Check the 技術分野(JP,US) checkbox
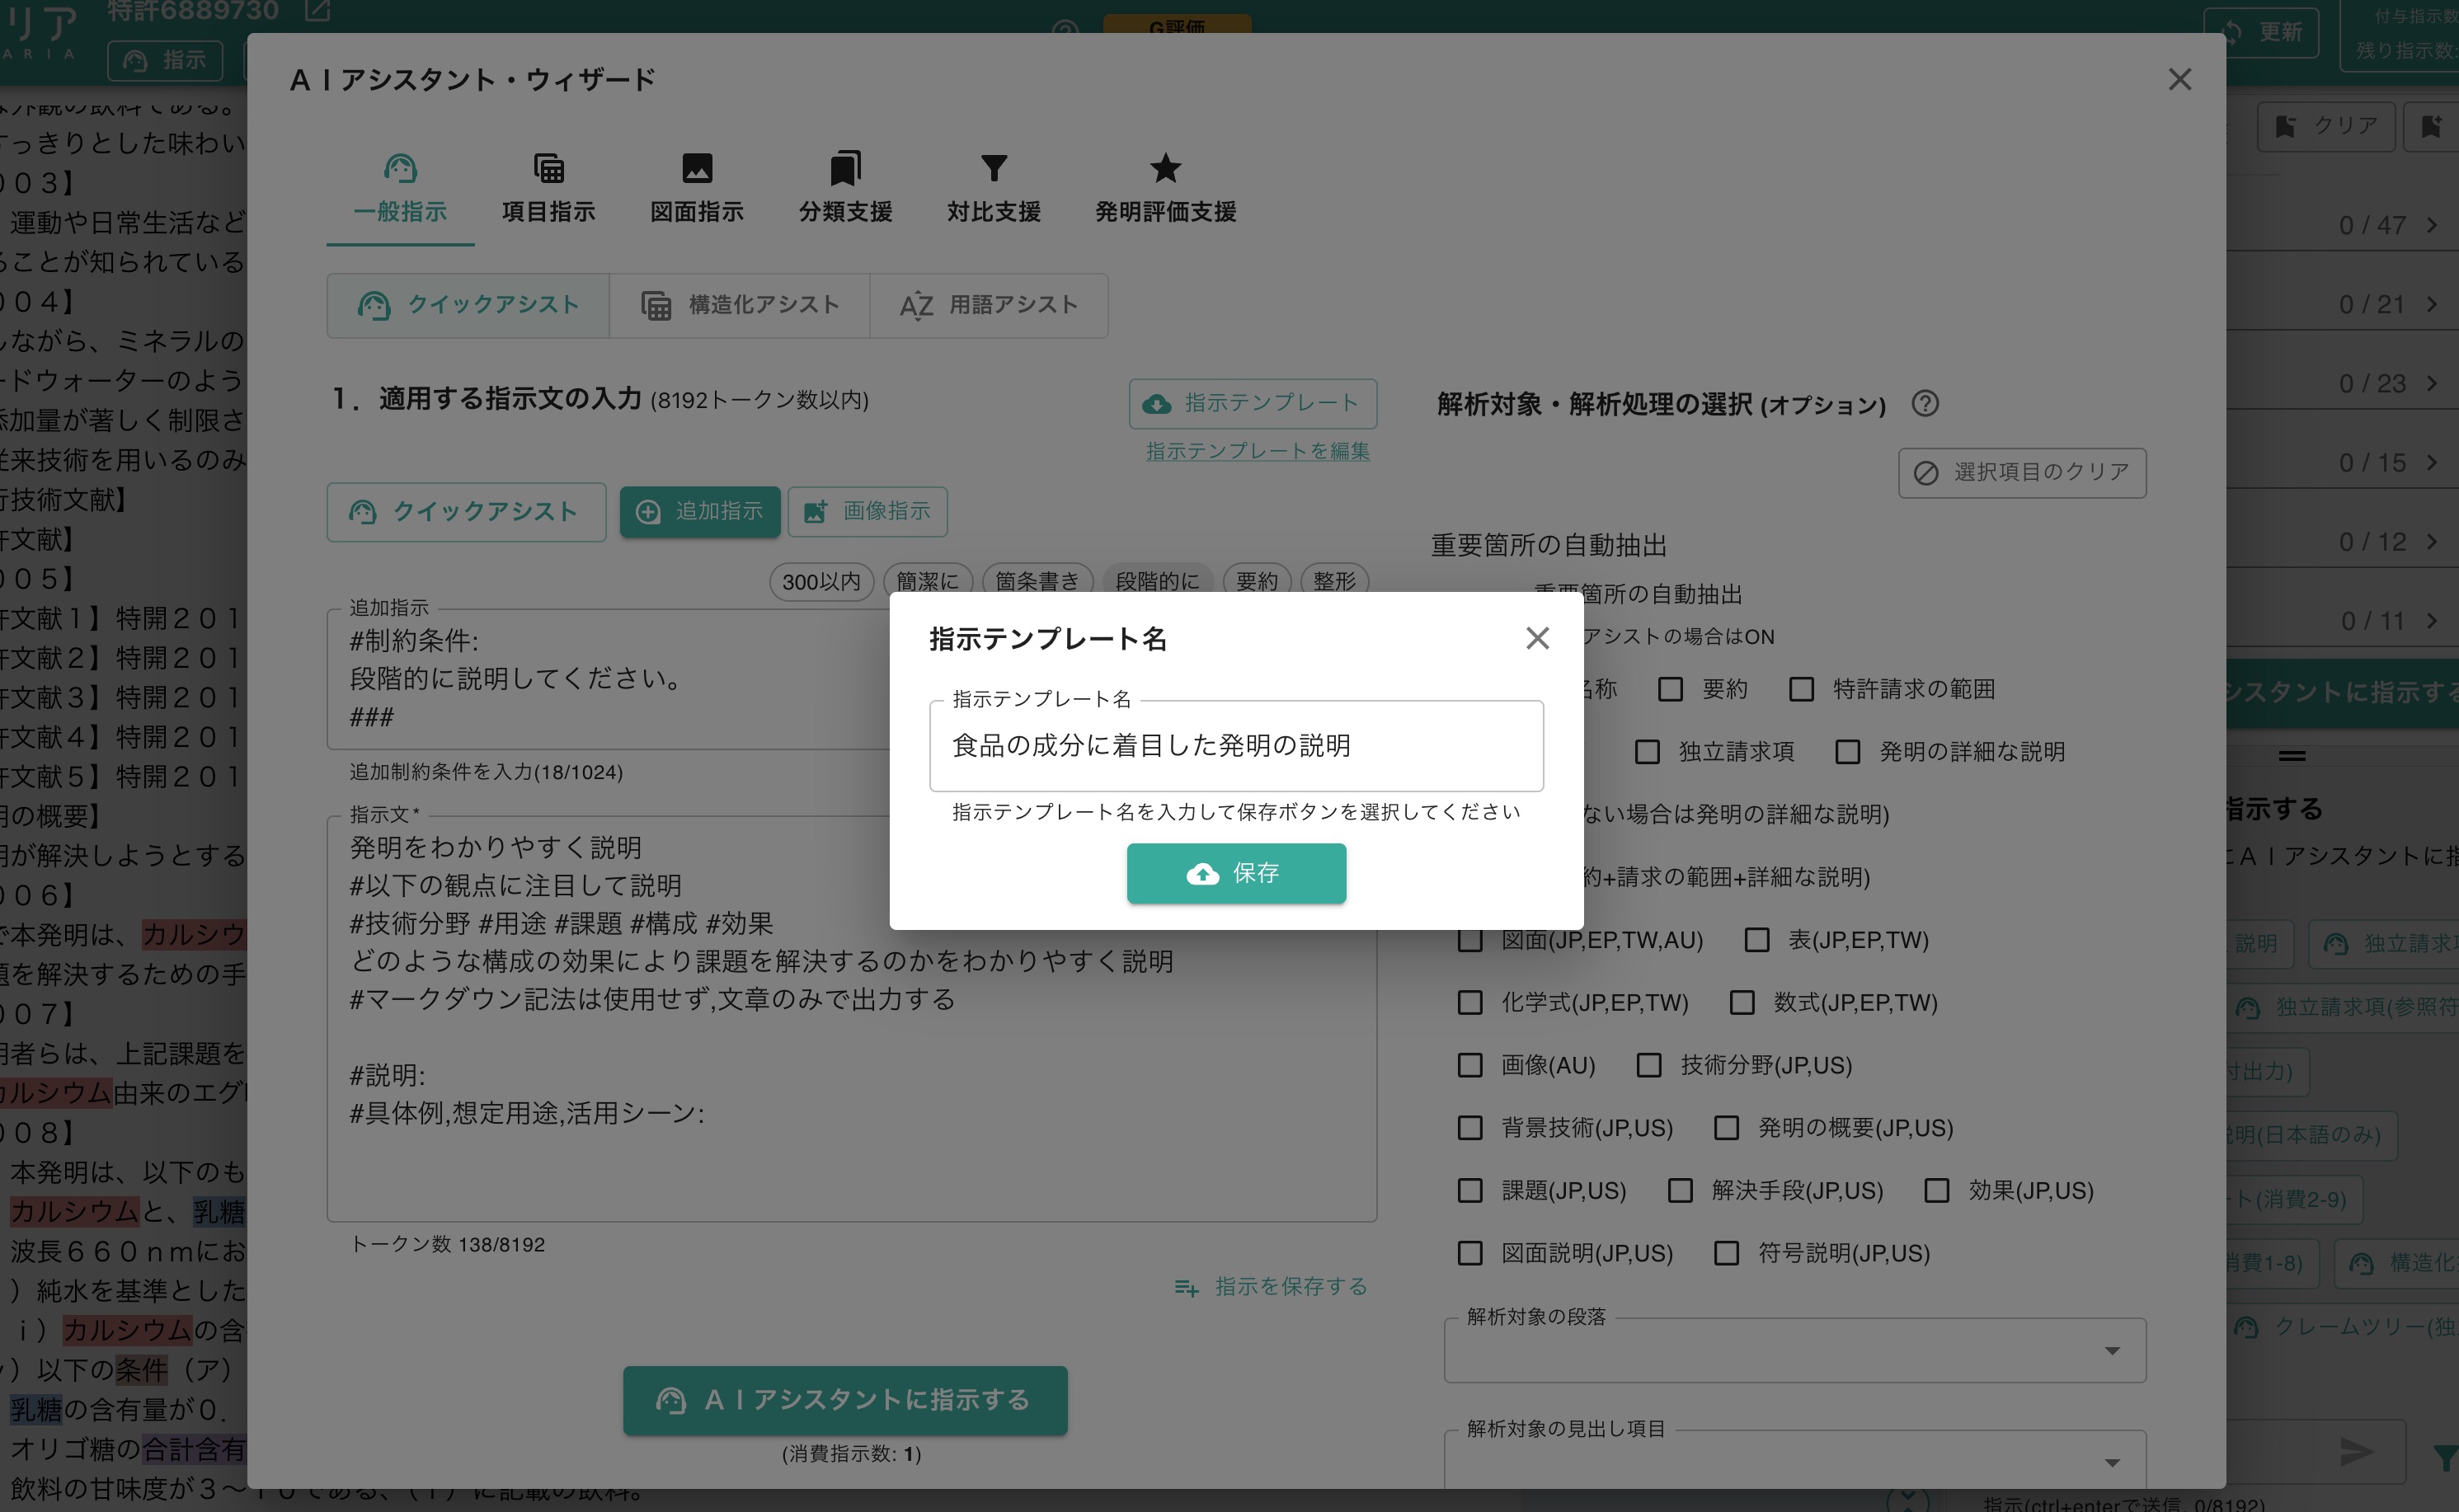Screen dimensions: 2459x1512 click(1648, 1065)
